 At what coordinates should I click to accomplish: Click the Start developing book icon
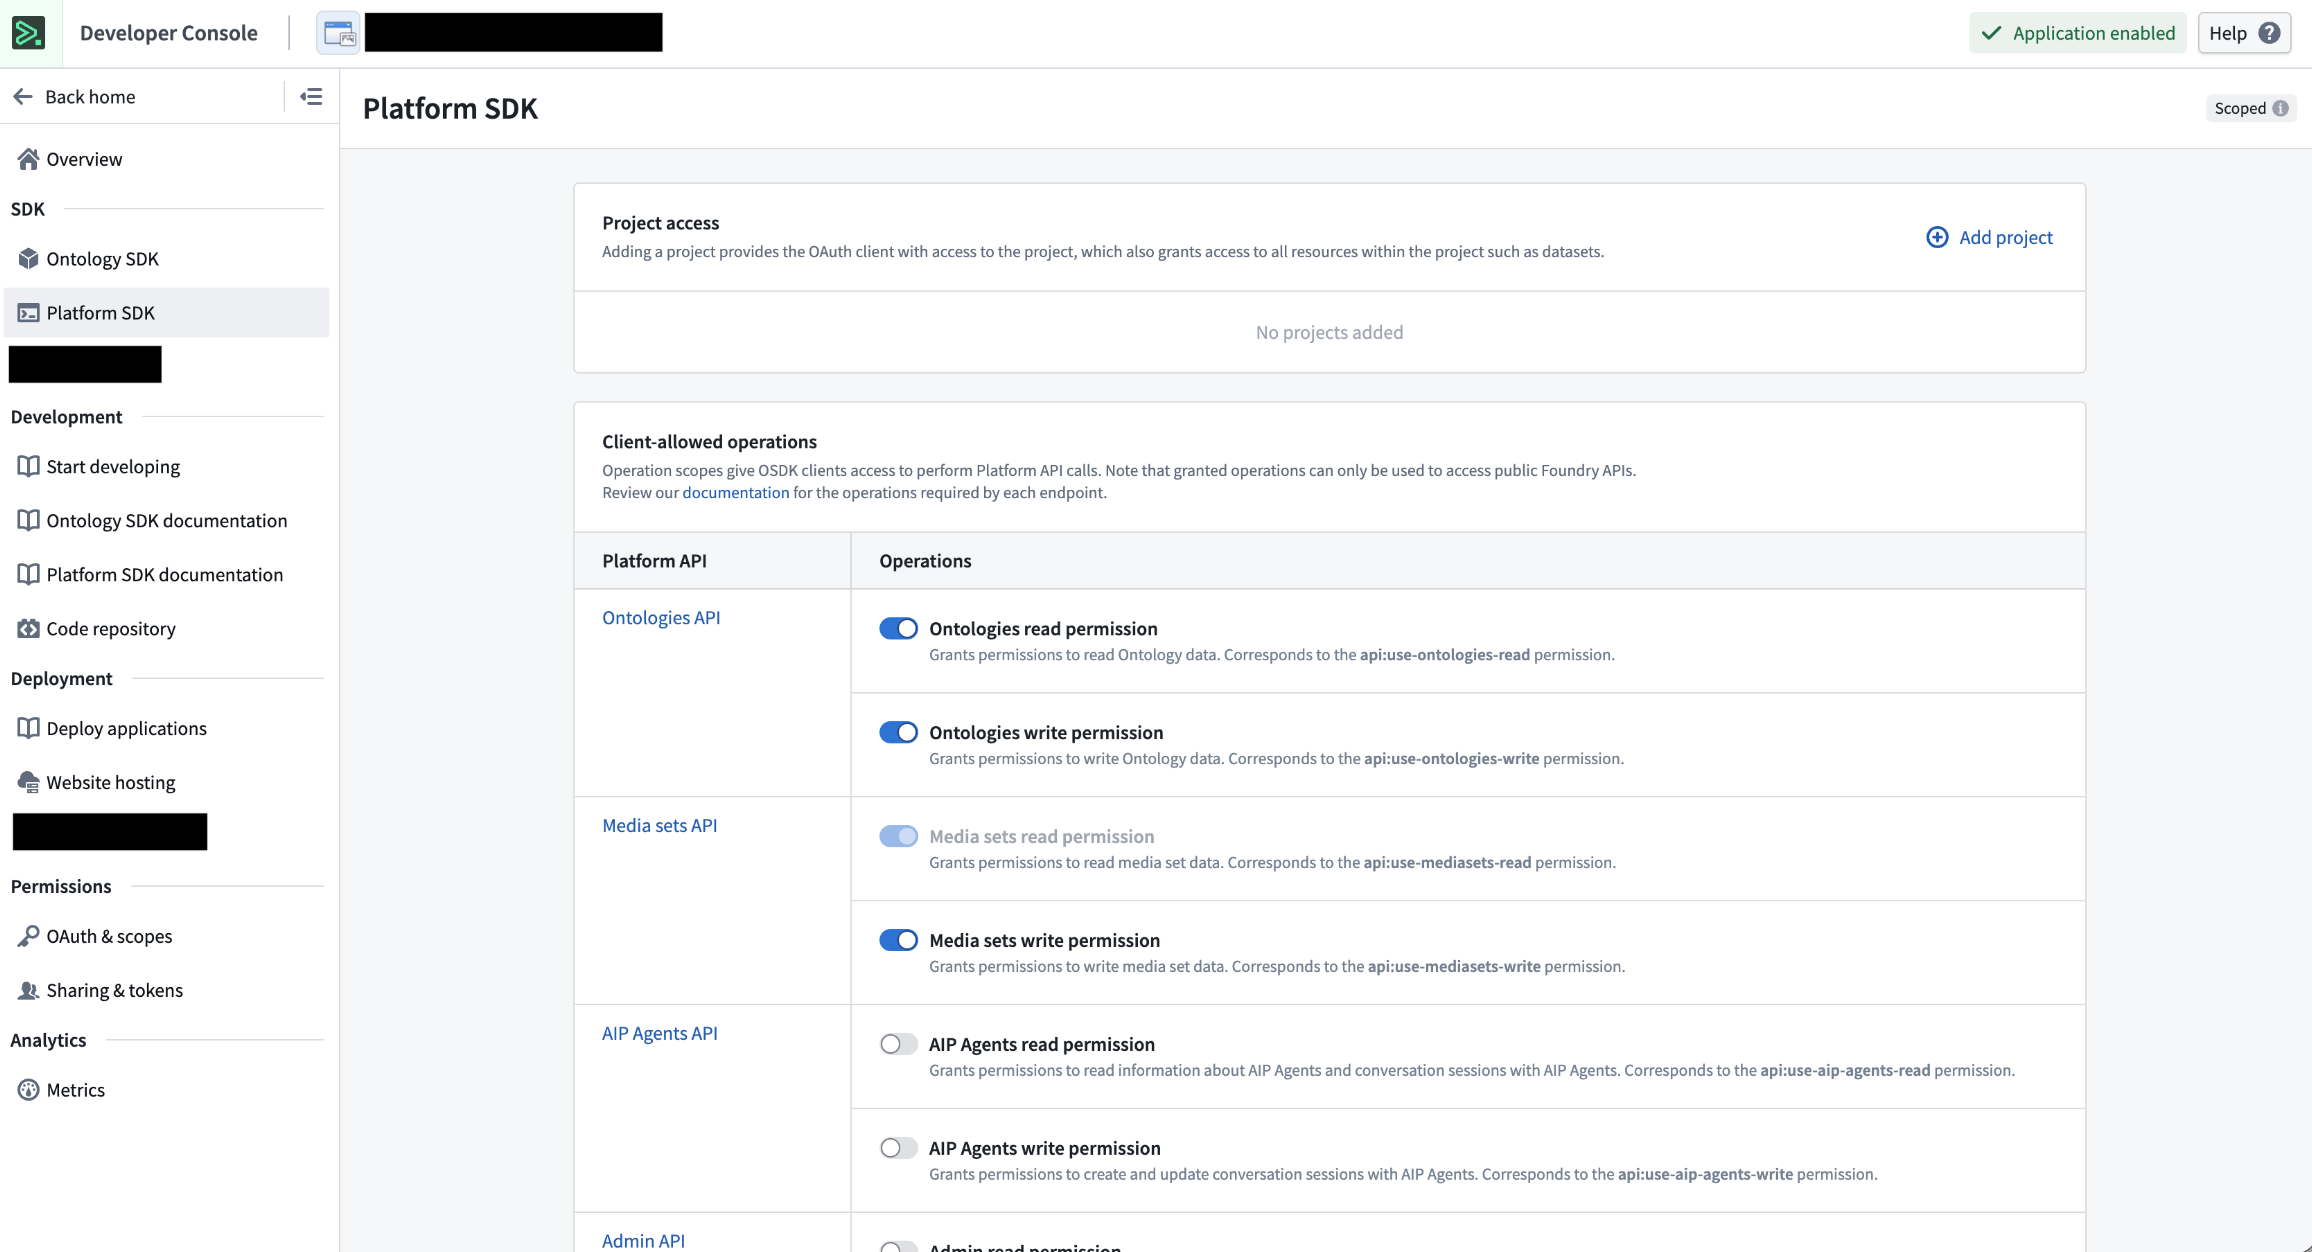[28, 466]
